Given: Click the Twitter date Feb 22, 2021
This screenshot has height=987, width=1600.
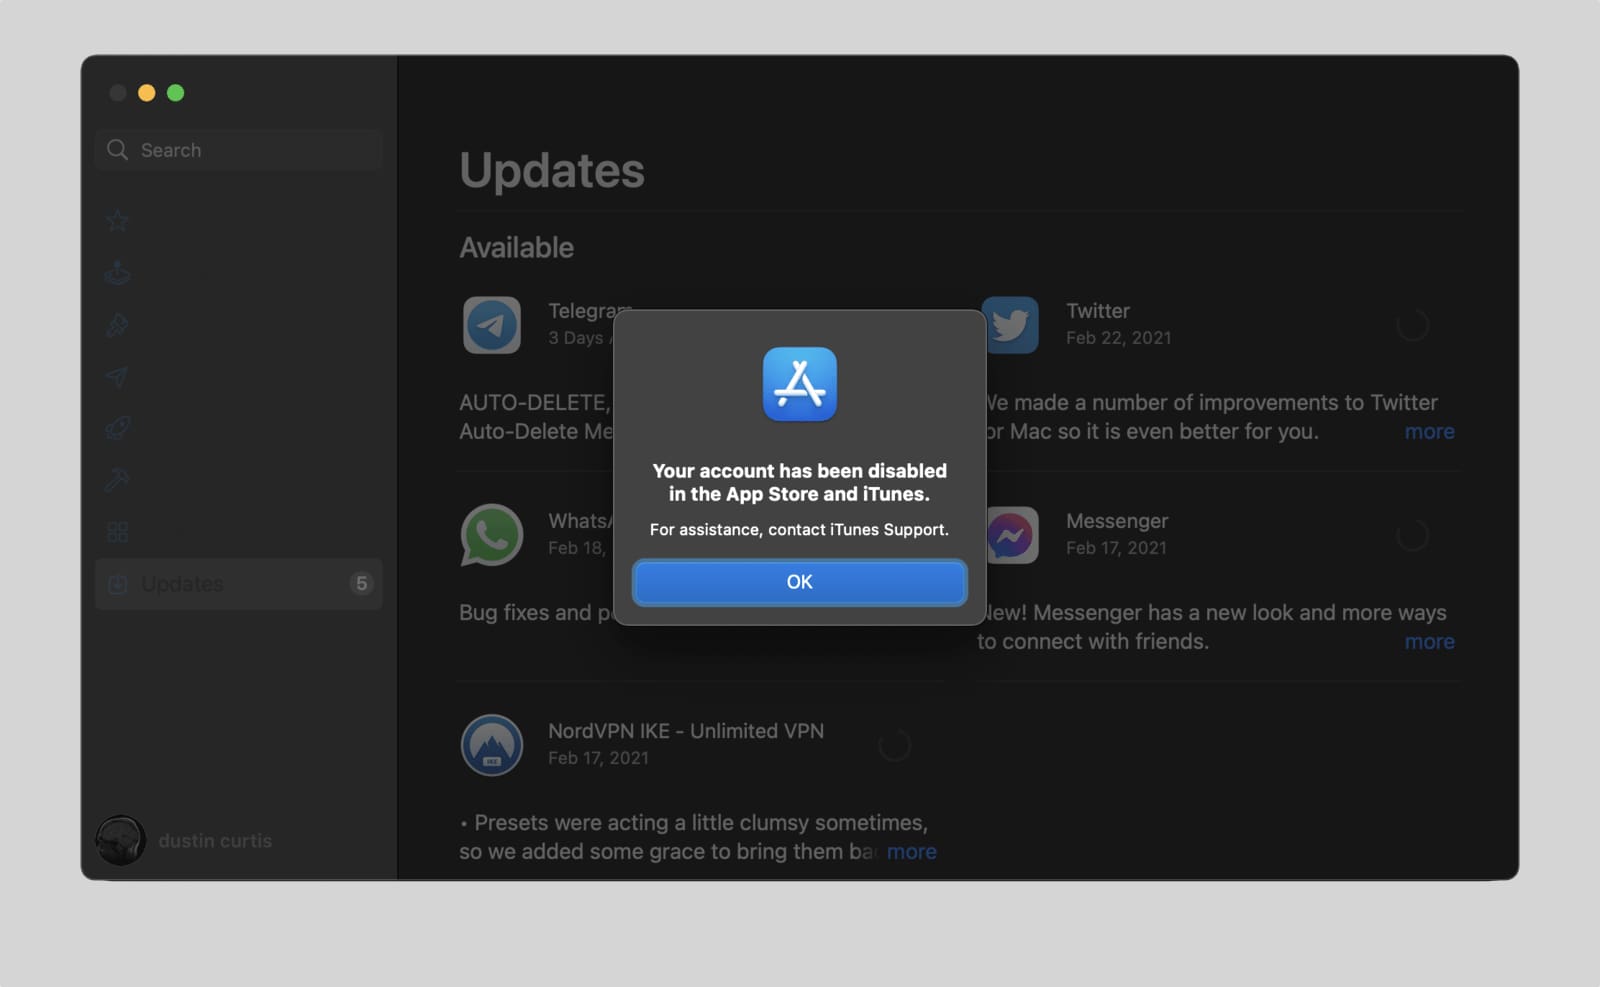Looking at the screenshot, I should [x=1118, y=338].
